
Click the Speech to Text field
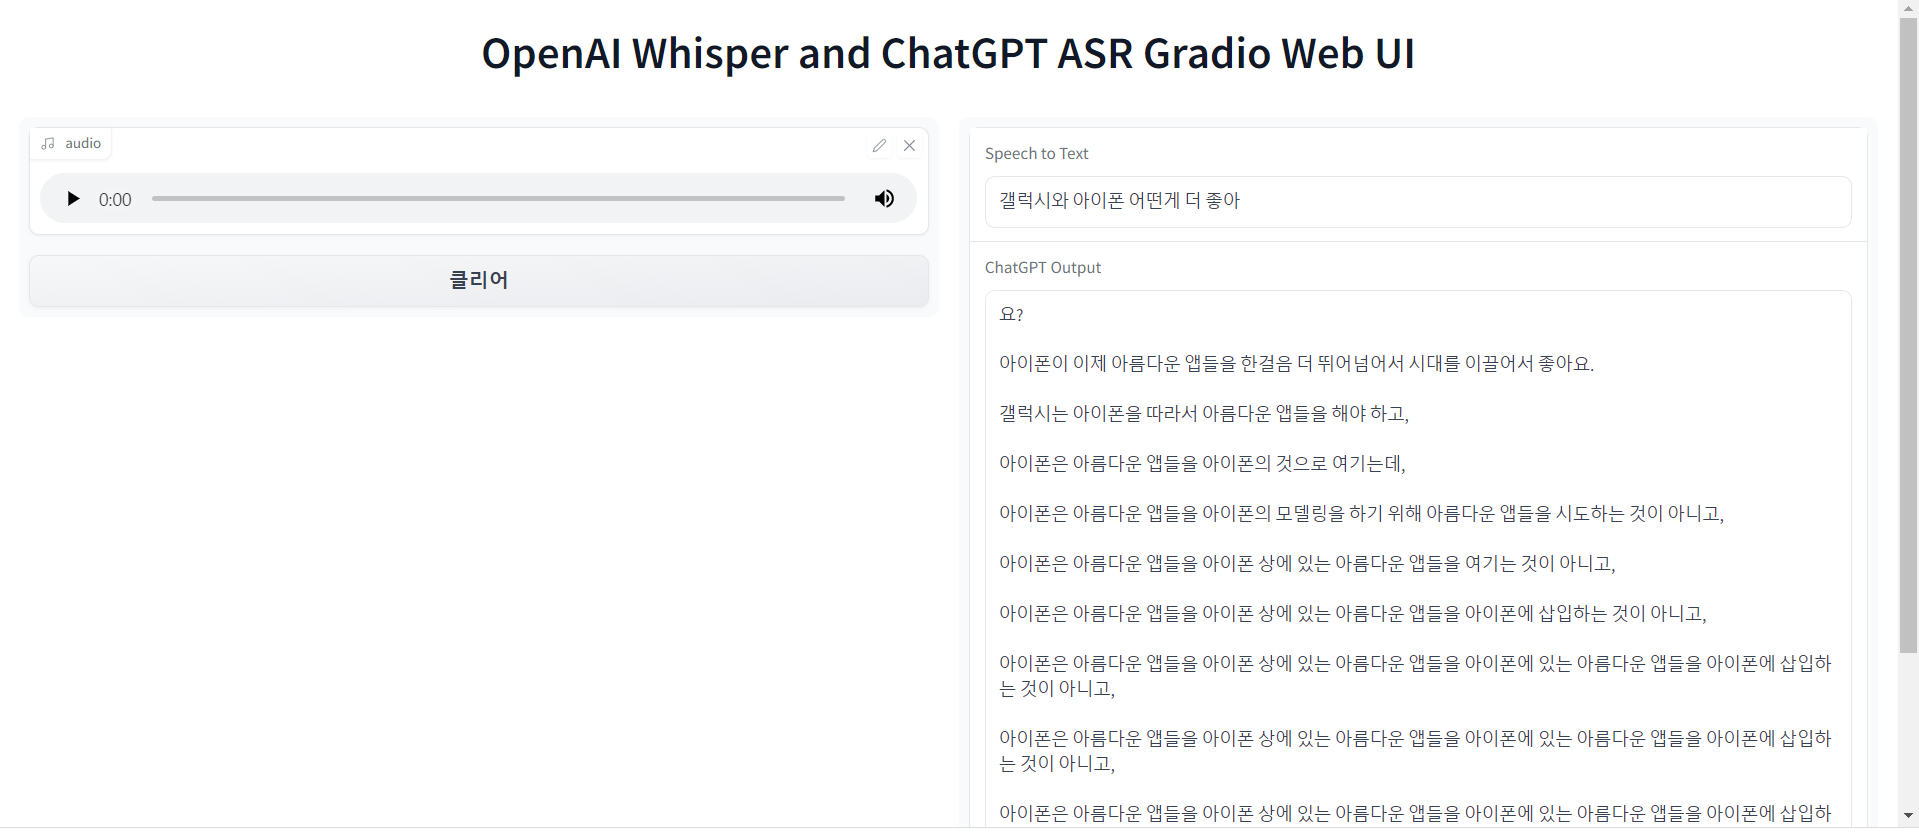[x=1418, y=202]
